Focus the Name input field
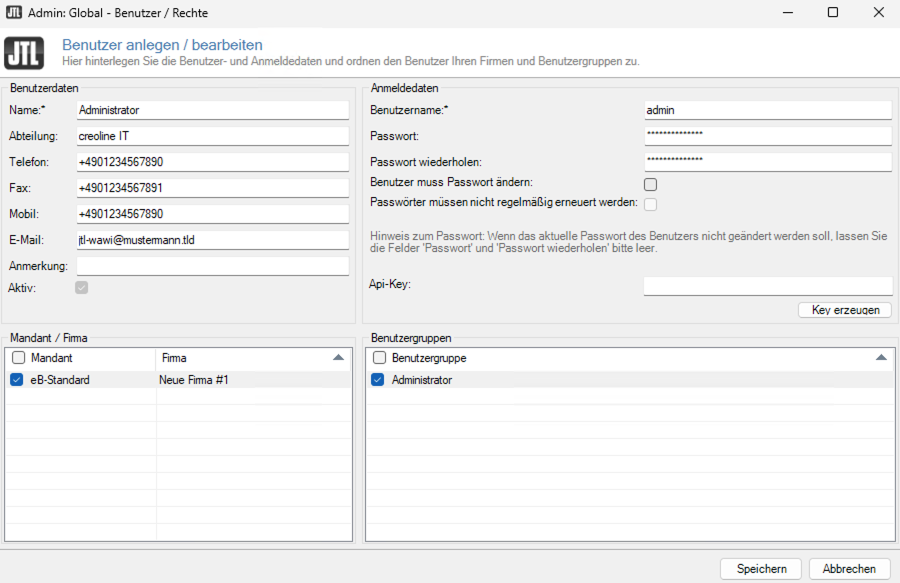 (x=212, y=110)
